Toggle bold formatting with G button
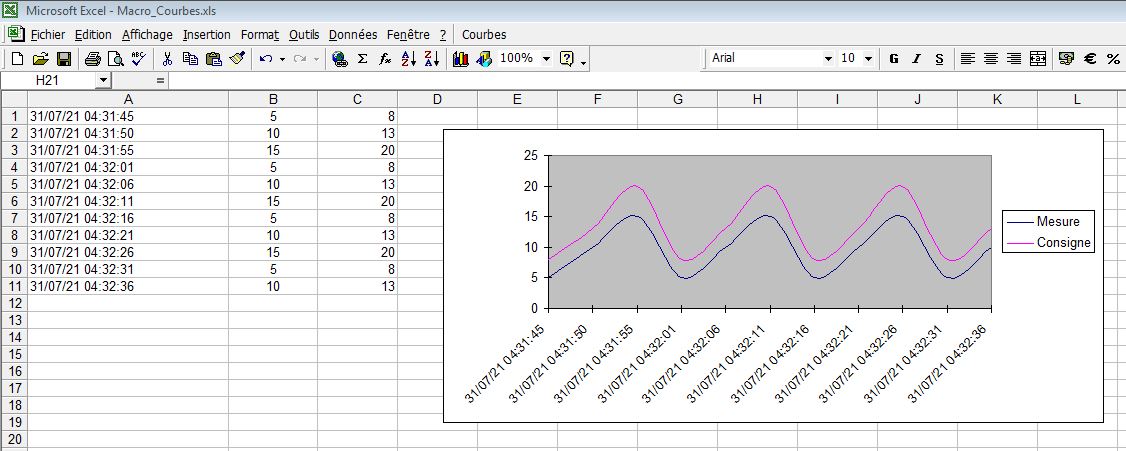 pyautogui.click(x=894, y=59)
